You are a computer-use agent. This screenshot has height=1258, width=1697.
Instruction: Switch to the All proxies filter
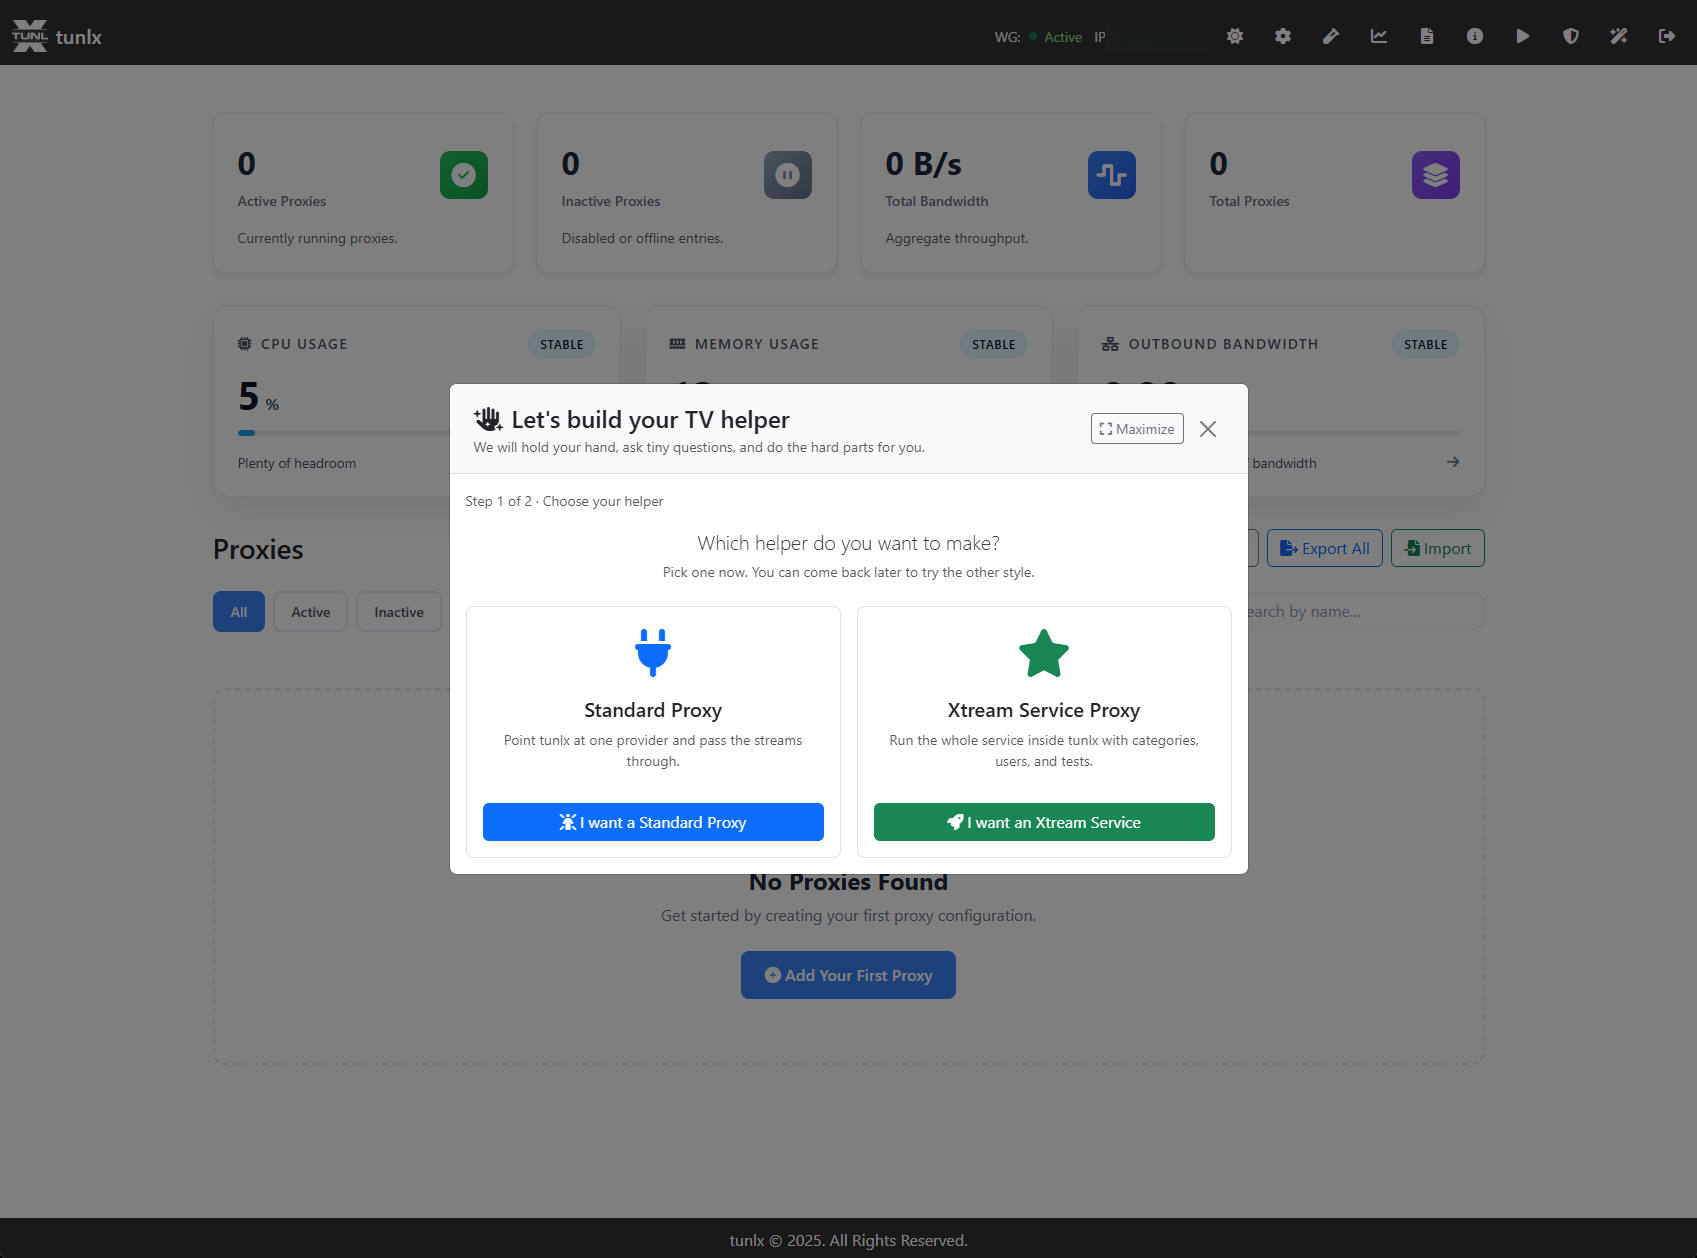pos(238,611)
